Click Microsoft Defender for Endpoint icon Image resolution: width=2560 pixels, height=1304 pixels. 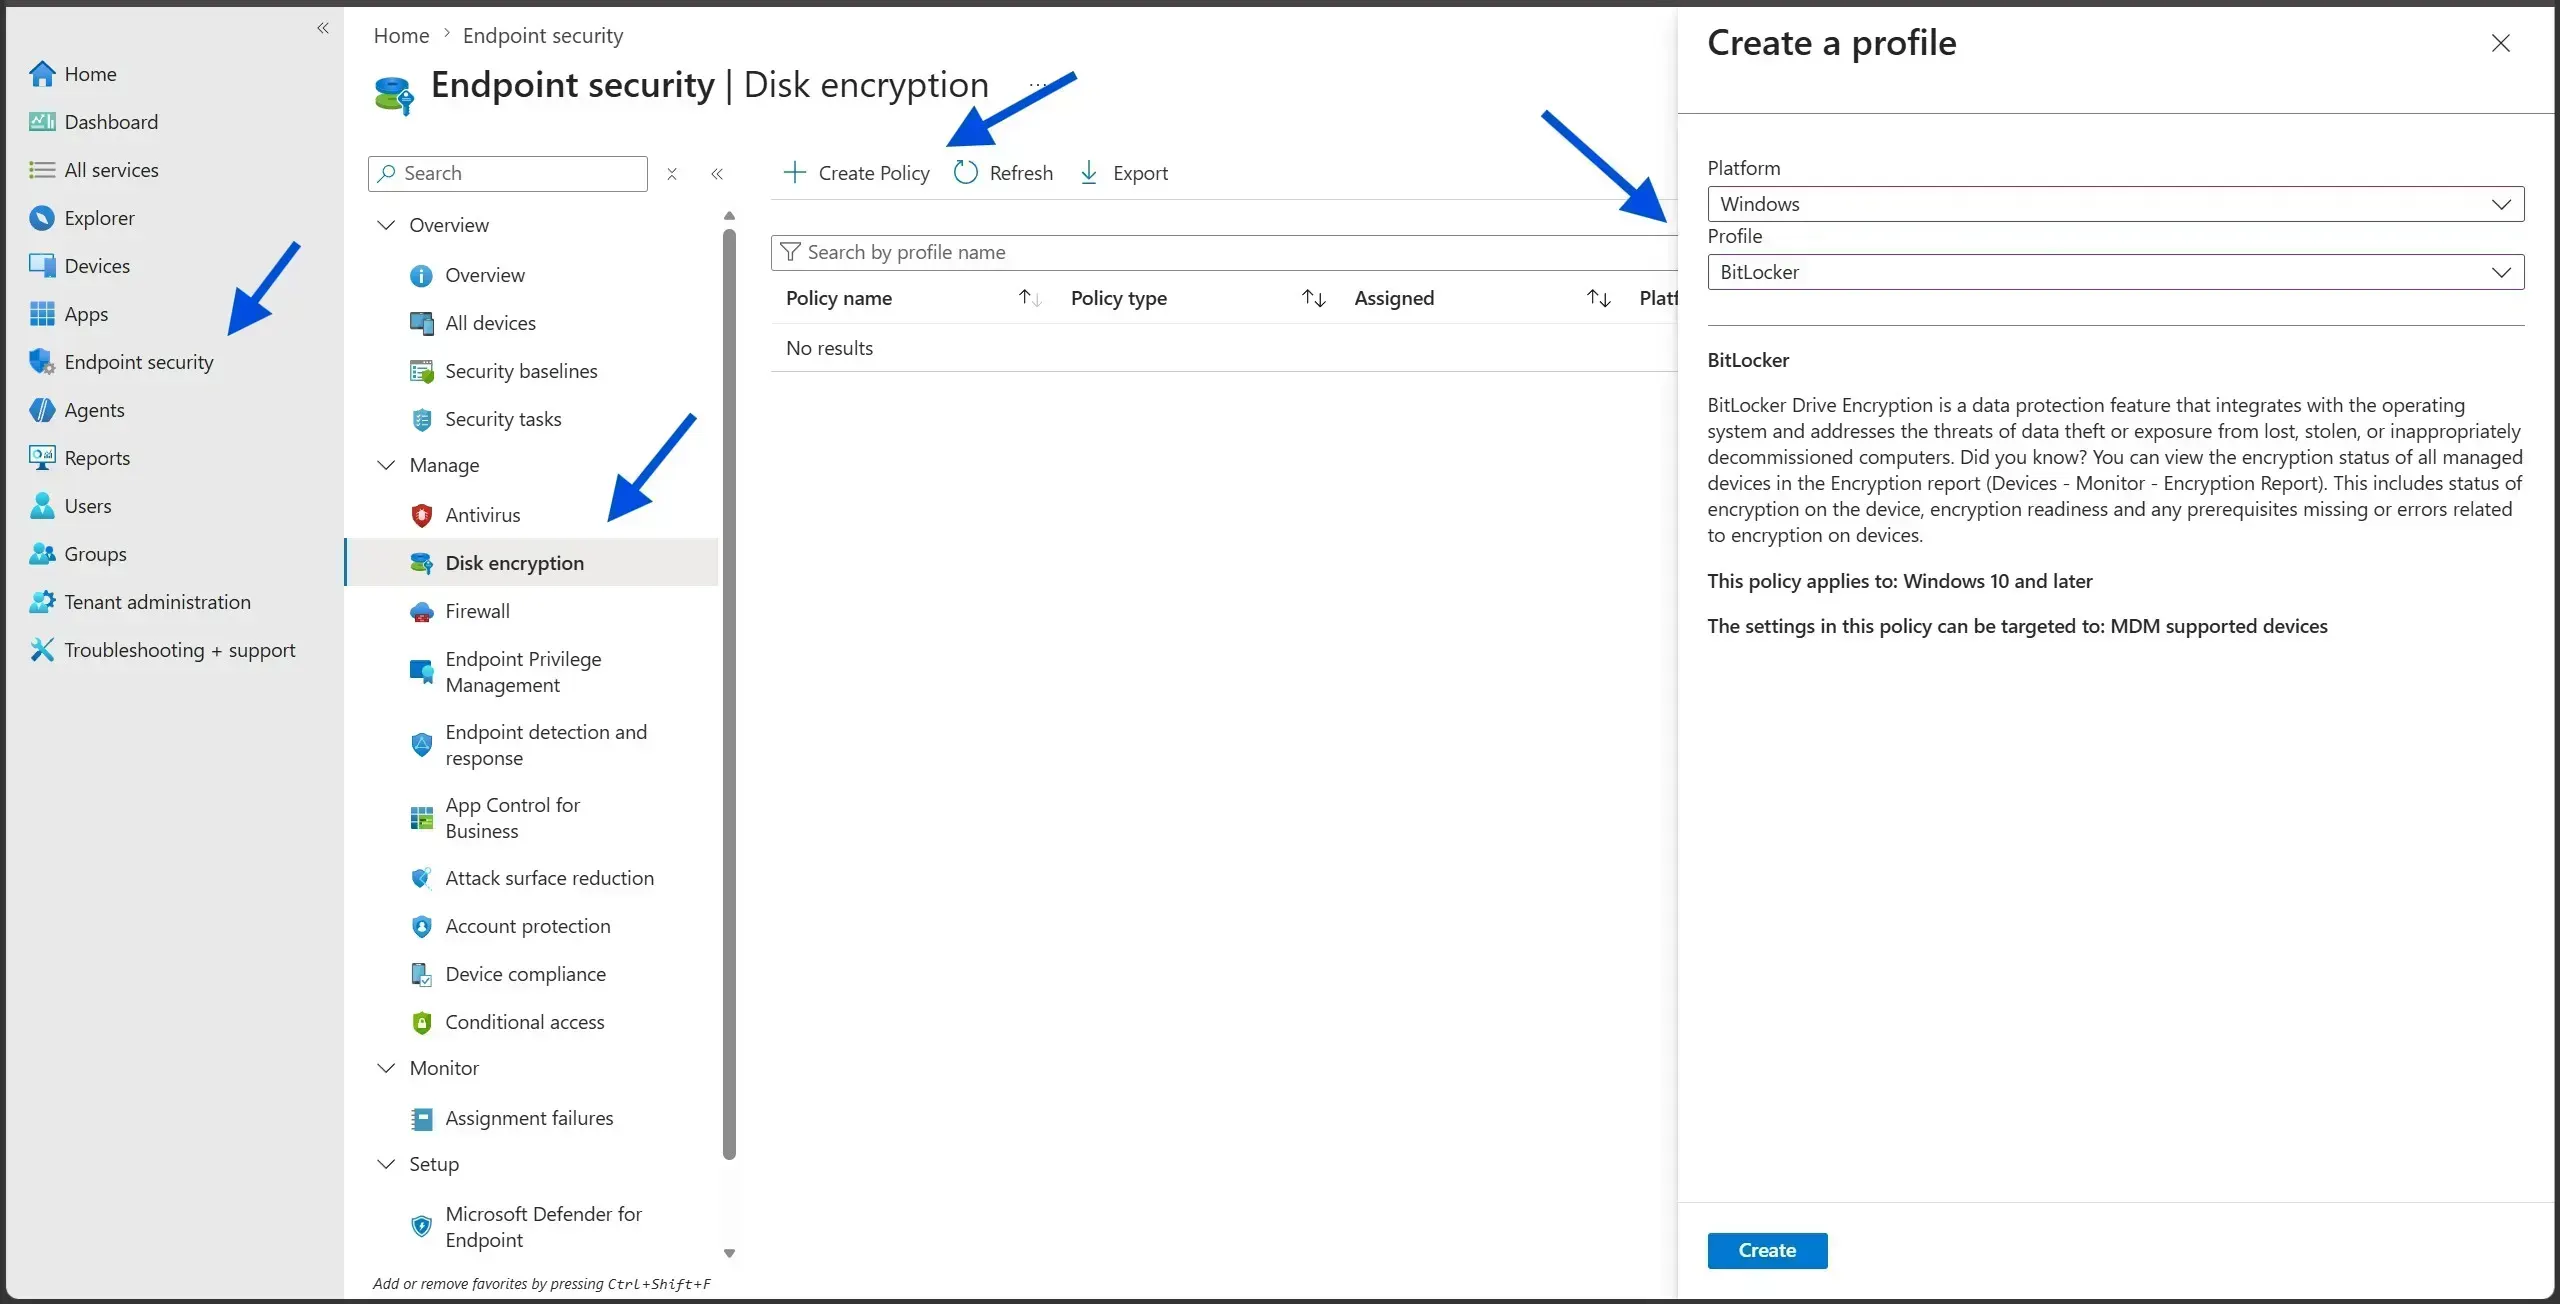pos(422,1226)
